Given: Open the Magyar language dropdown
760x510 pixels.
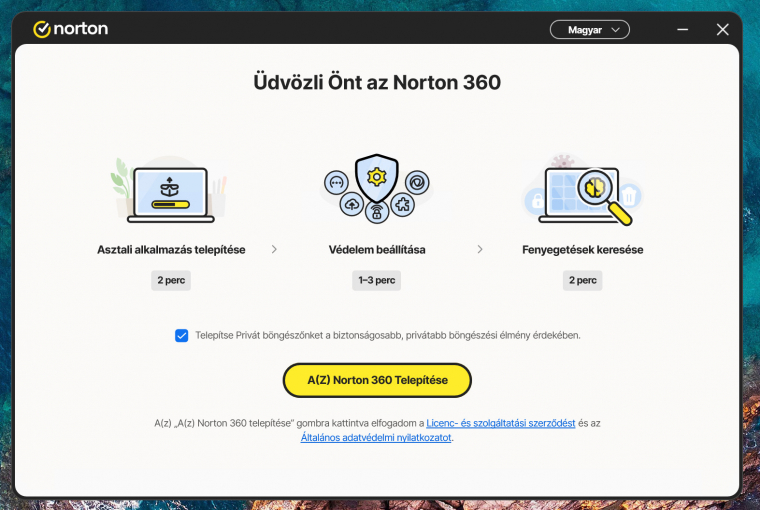Looking at the screenshot, I should 589,30.
